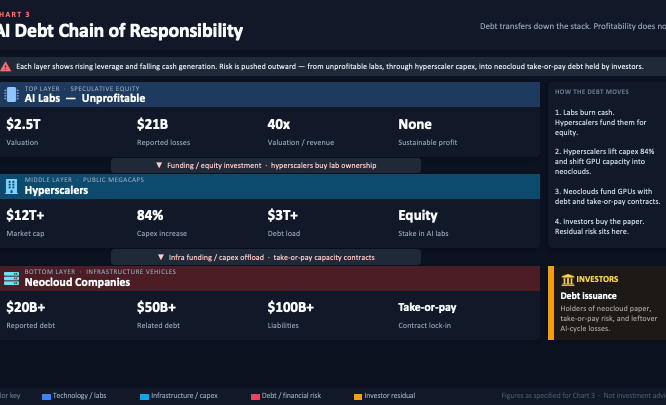Click the AI Labs chip icon
Viewport: 666px width, 405px height.
[x=11, y=94]
